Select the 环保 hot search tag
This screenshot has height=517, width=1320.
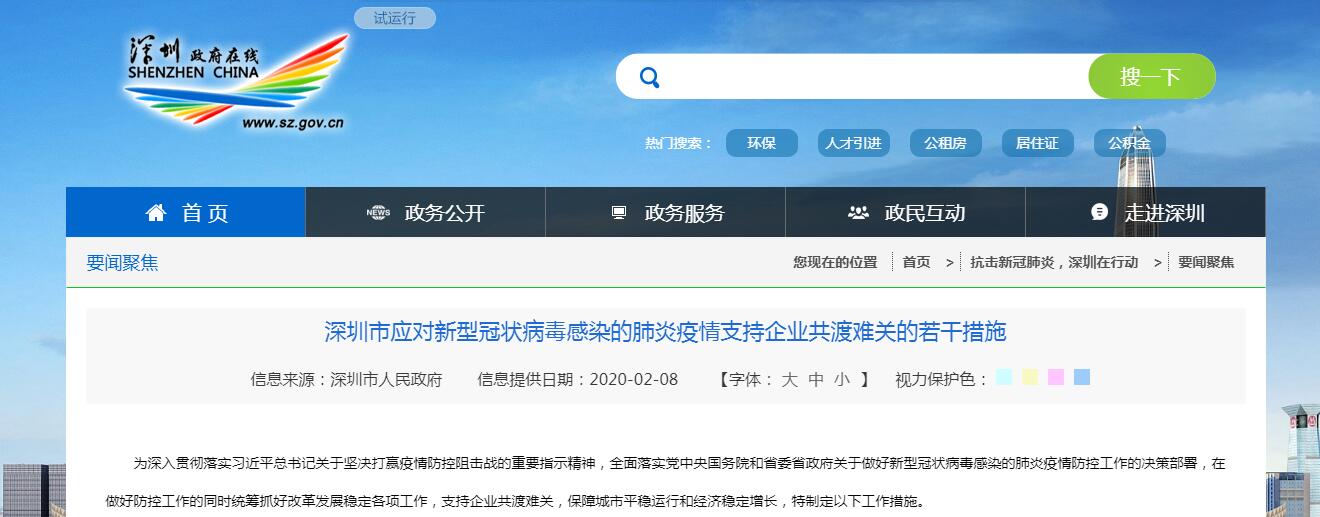[x=761, y=143]
